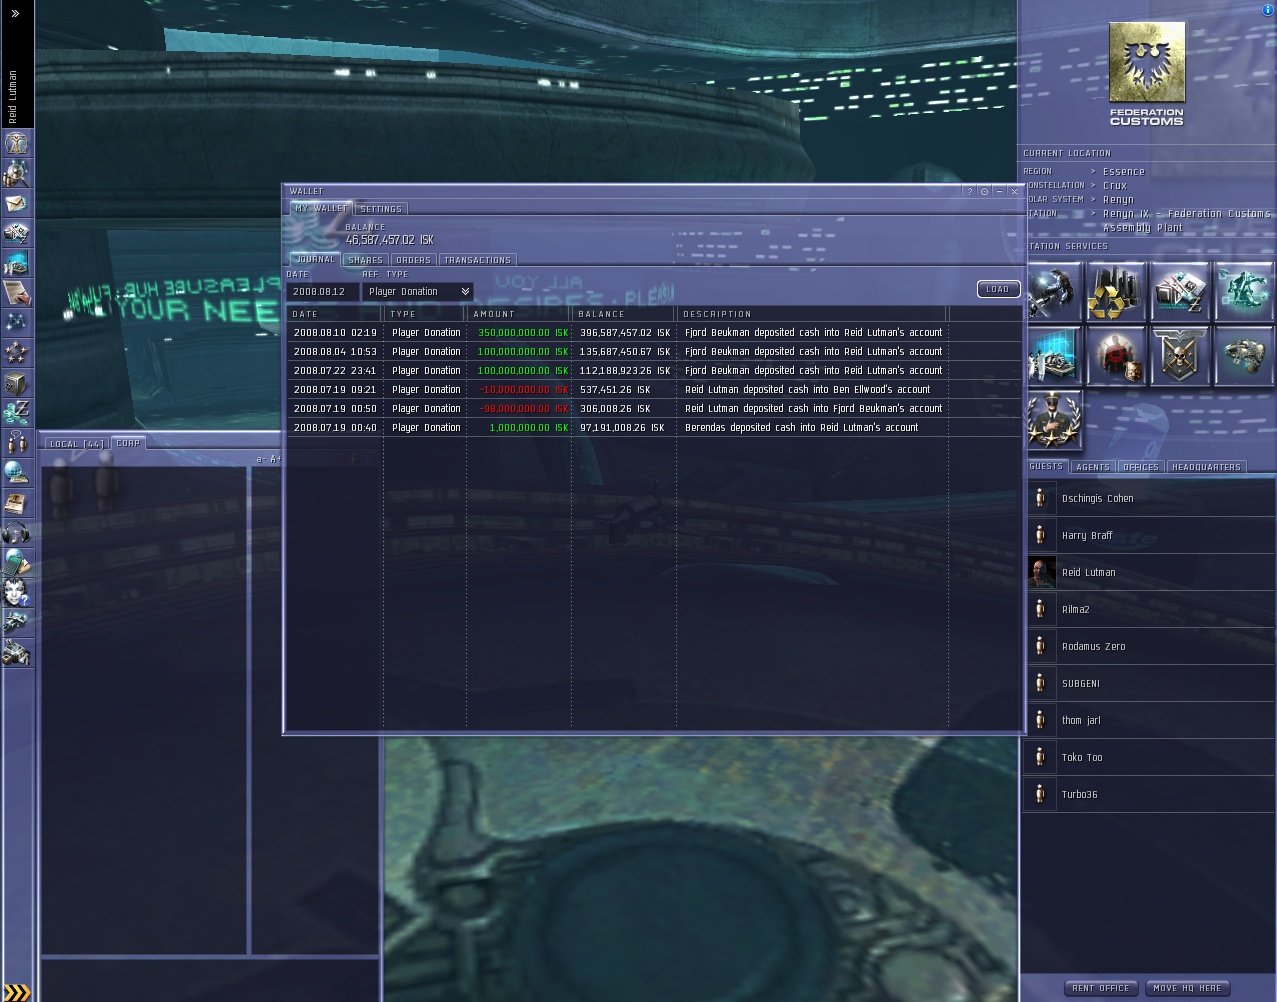Open the Repairshop station service
This screenshot has height=1002, width=1277.
1054,292
